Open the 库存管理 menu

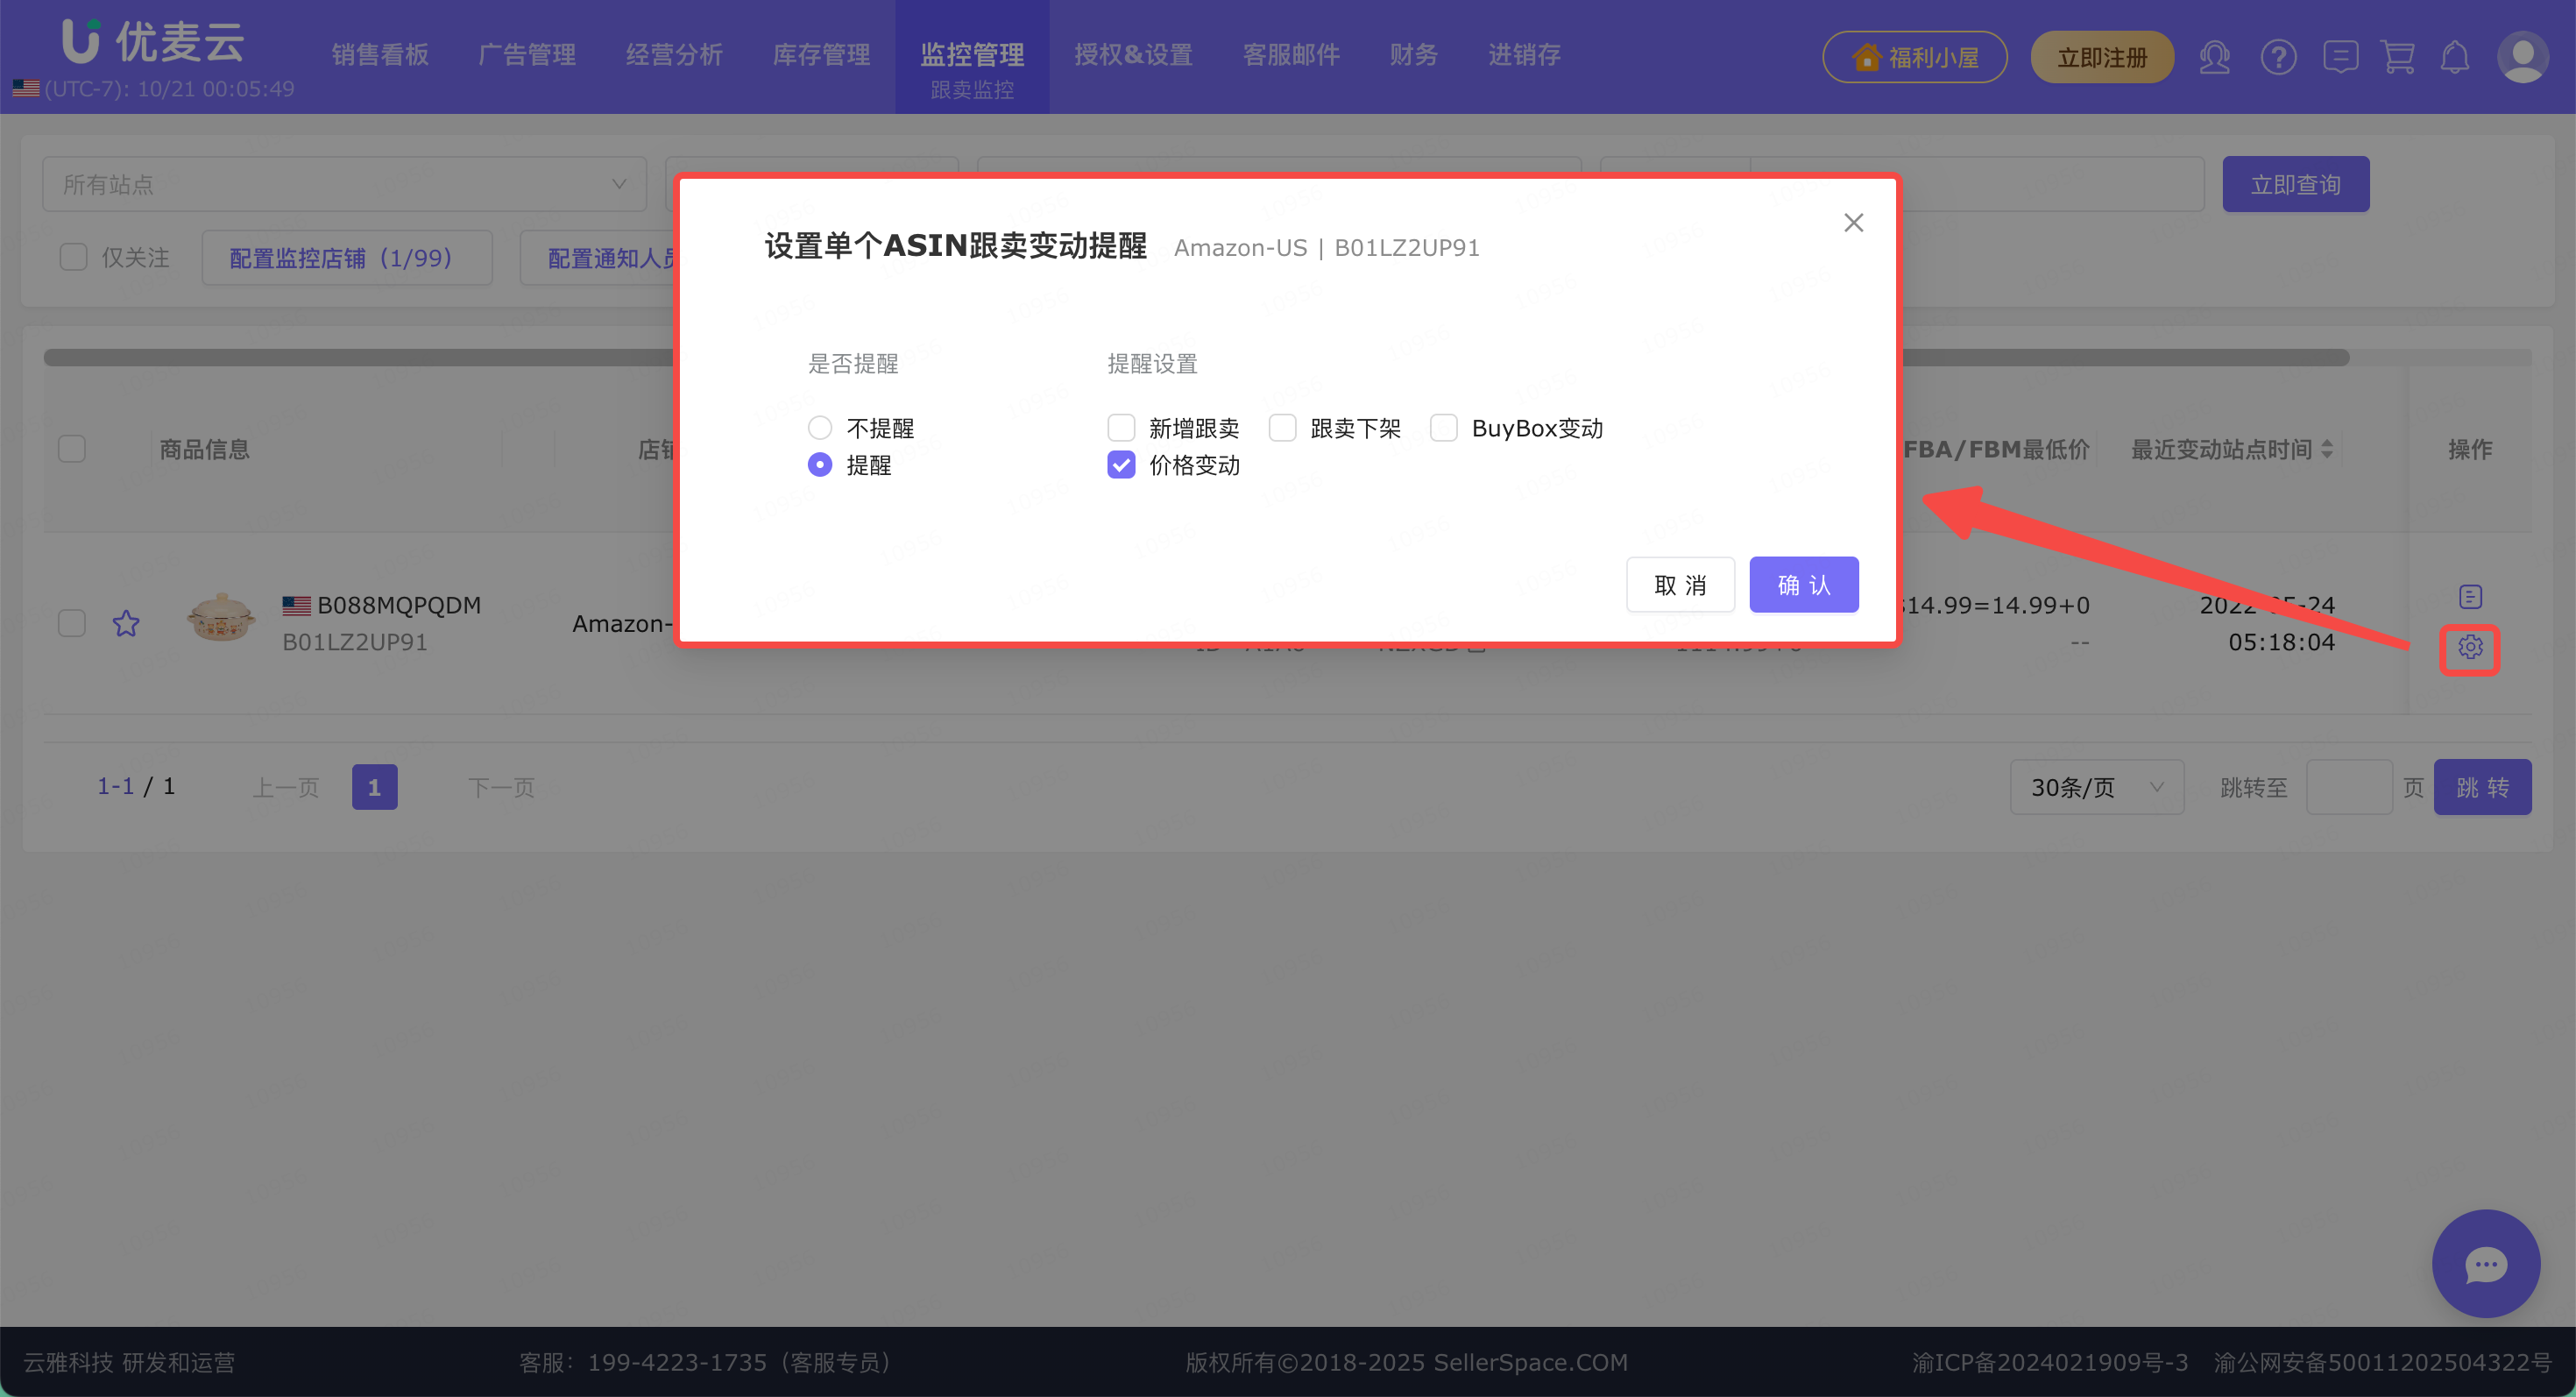pyautogui.click(x=821, y=55)
